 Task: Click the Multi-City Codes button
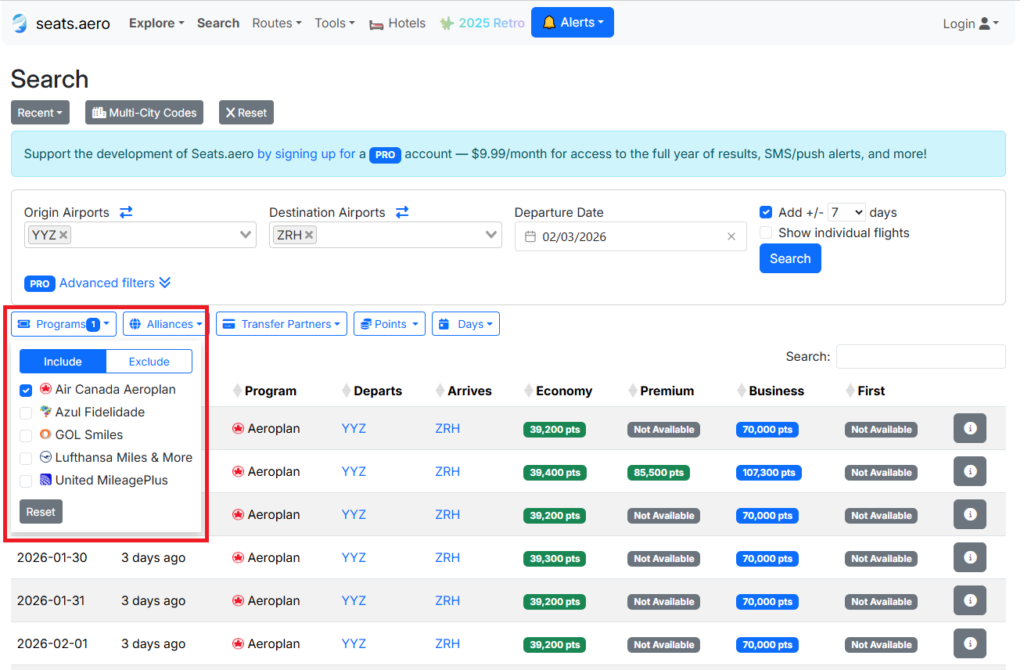click(144, 113)
